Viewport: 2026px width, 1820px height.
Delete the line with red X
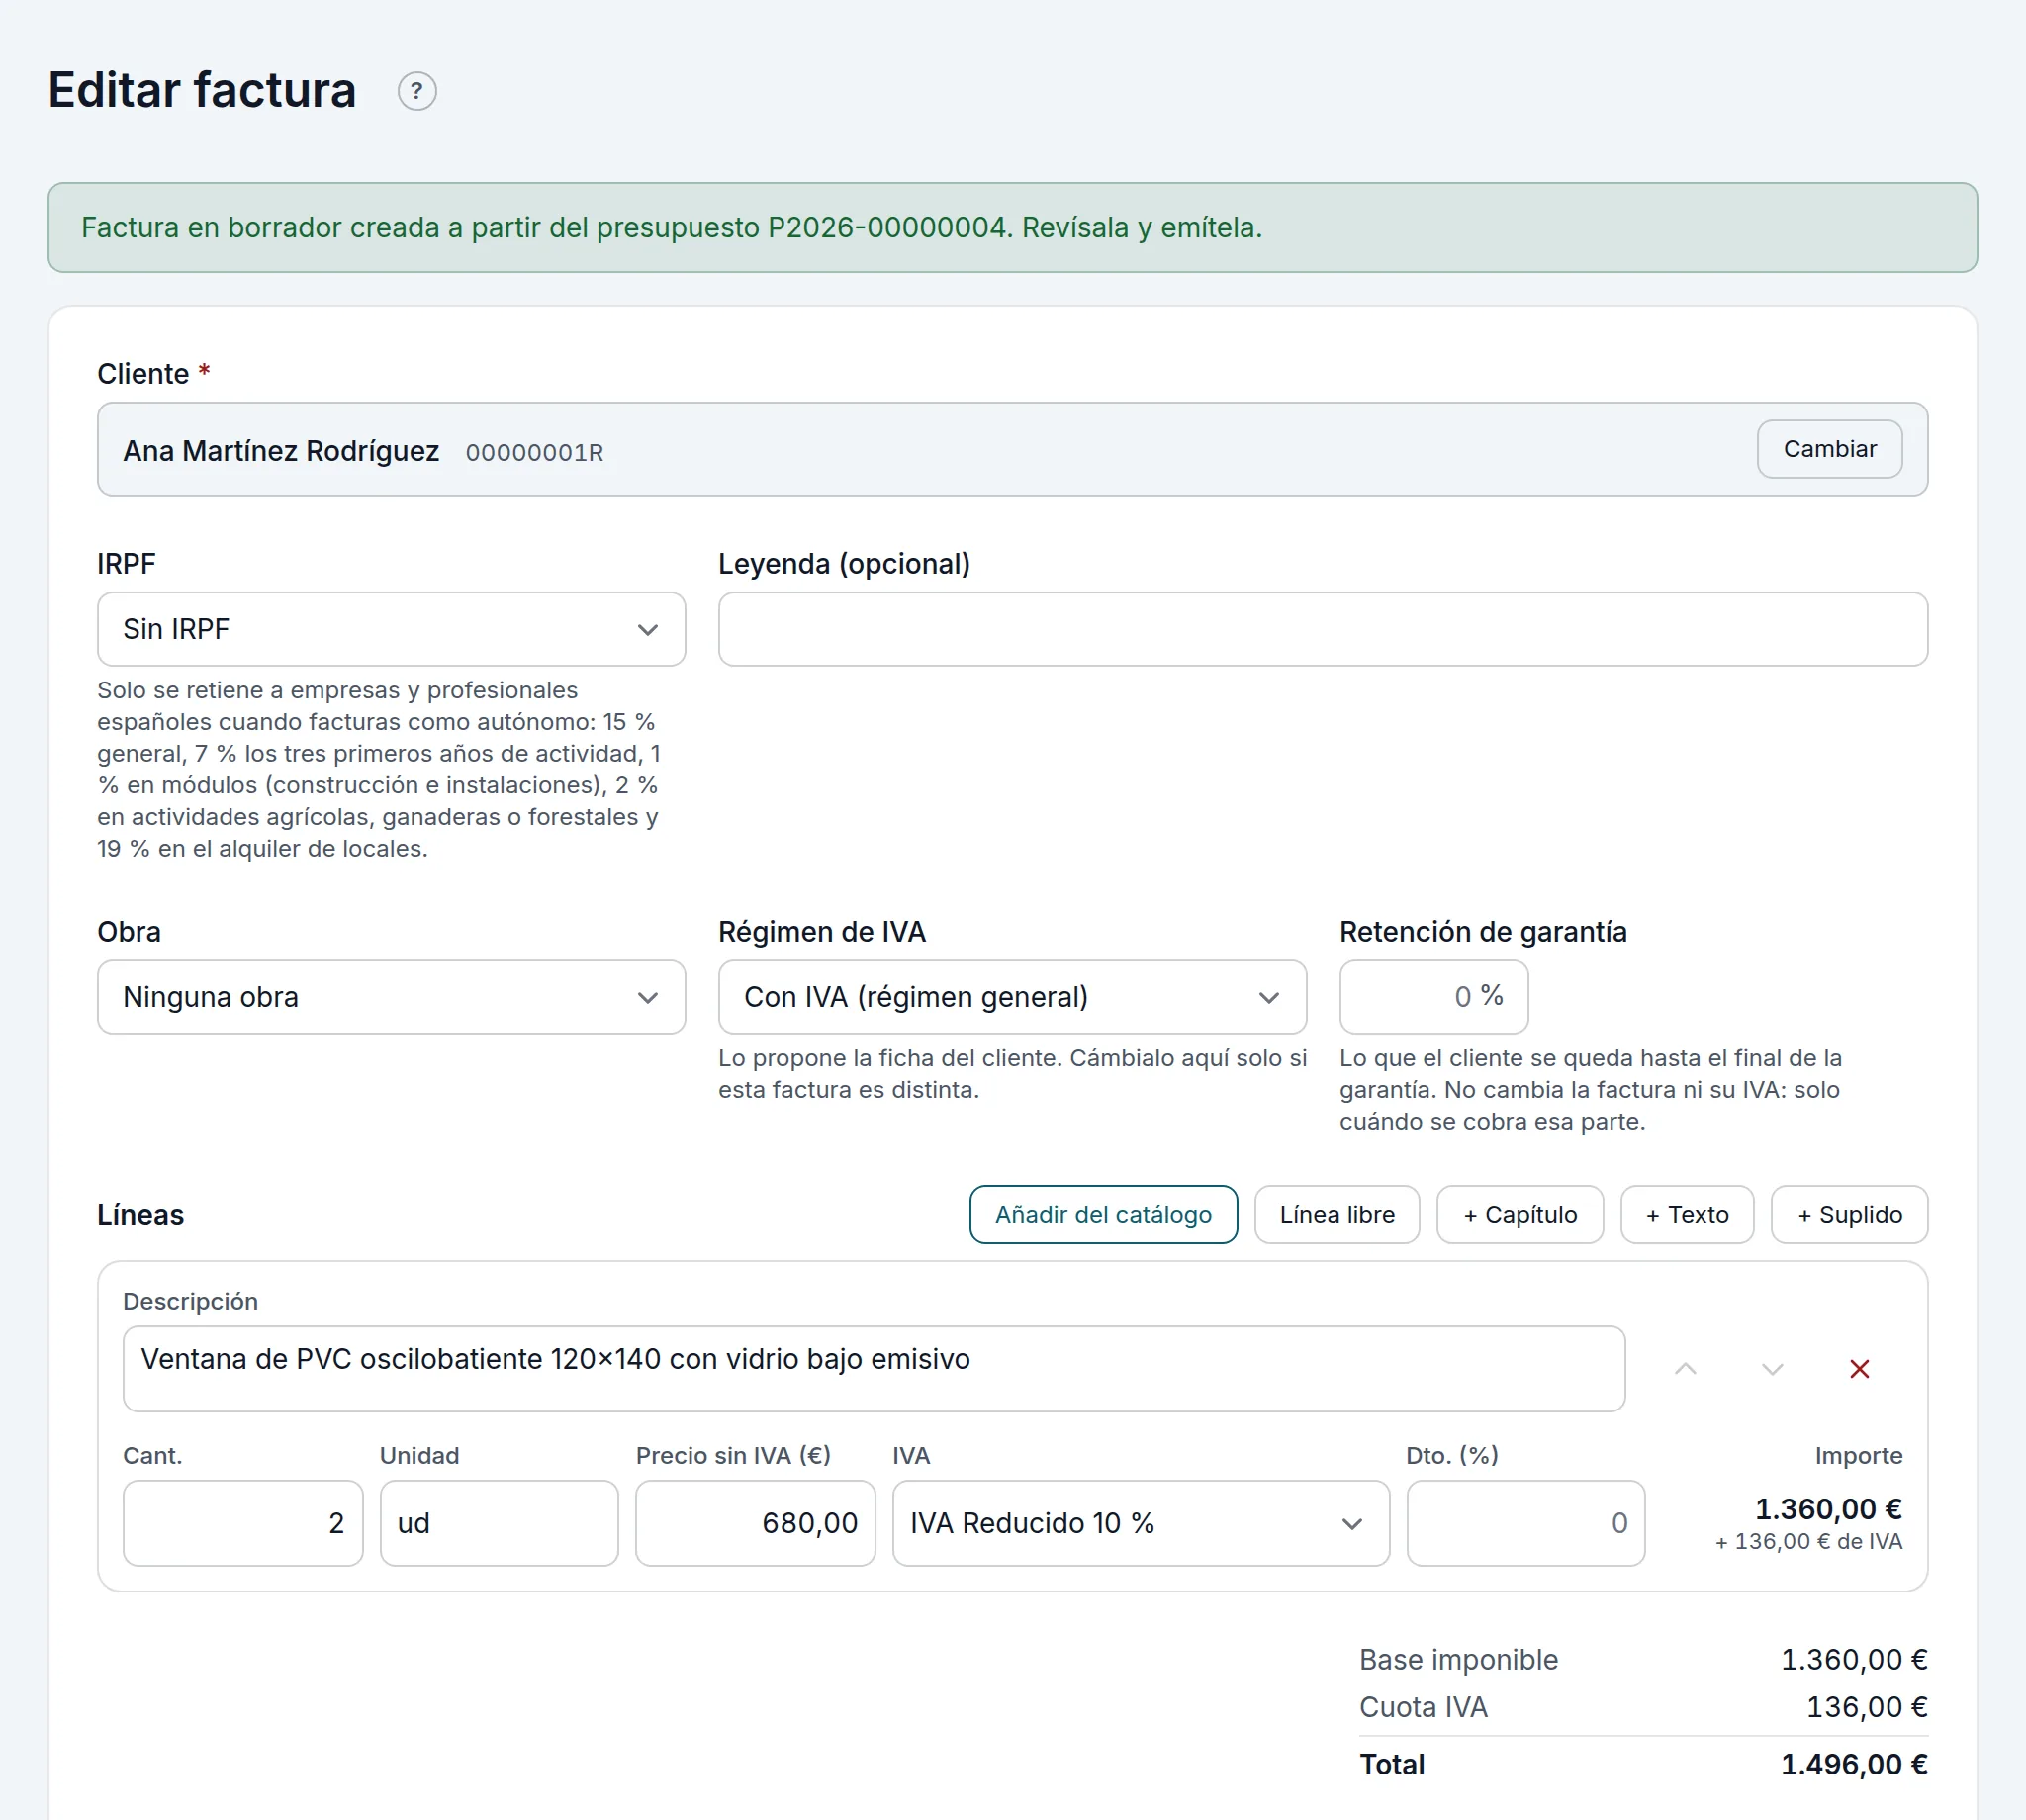[x=1859, y=1369]
